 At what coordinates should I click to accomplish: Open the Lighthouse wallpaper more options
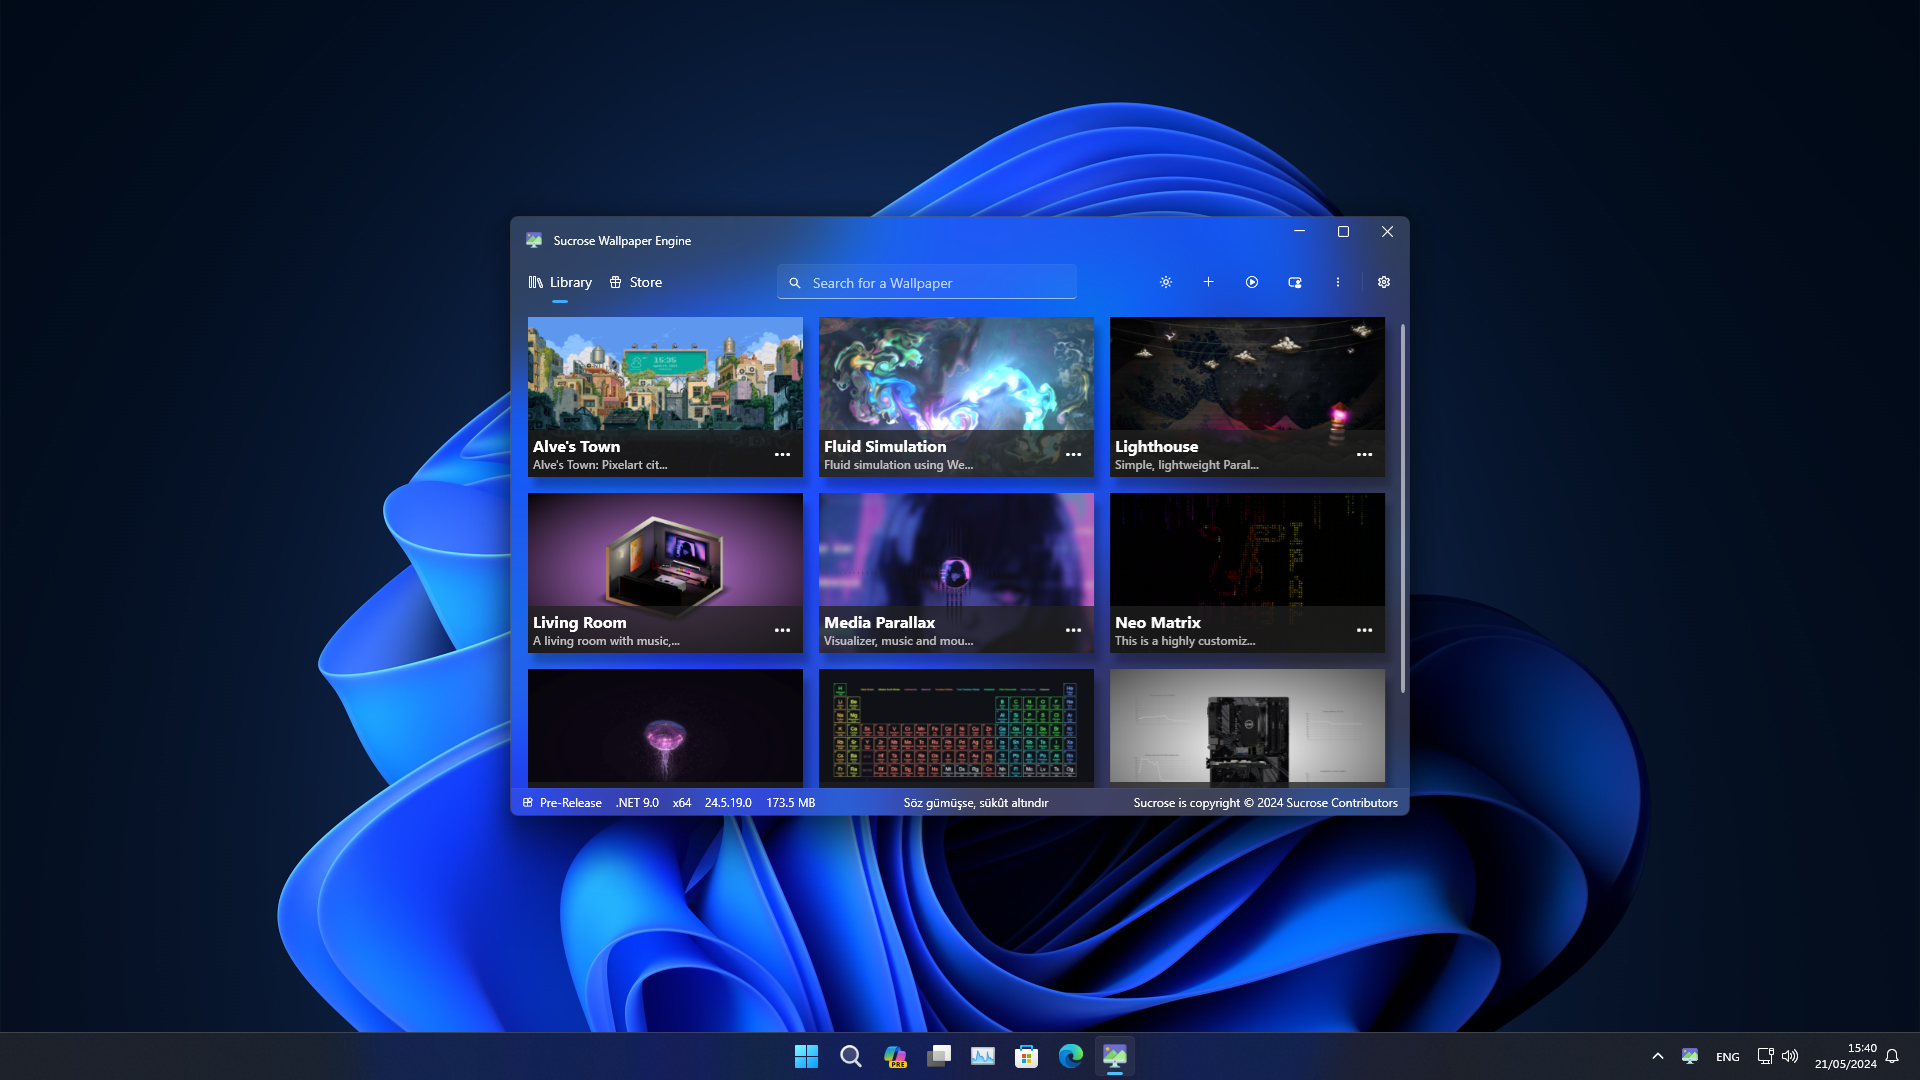tap(1364, 454)
